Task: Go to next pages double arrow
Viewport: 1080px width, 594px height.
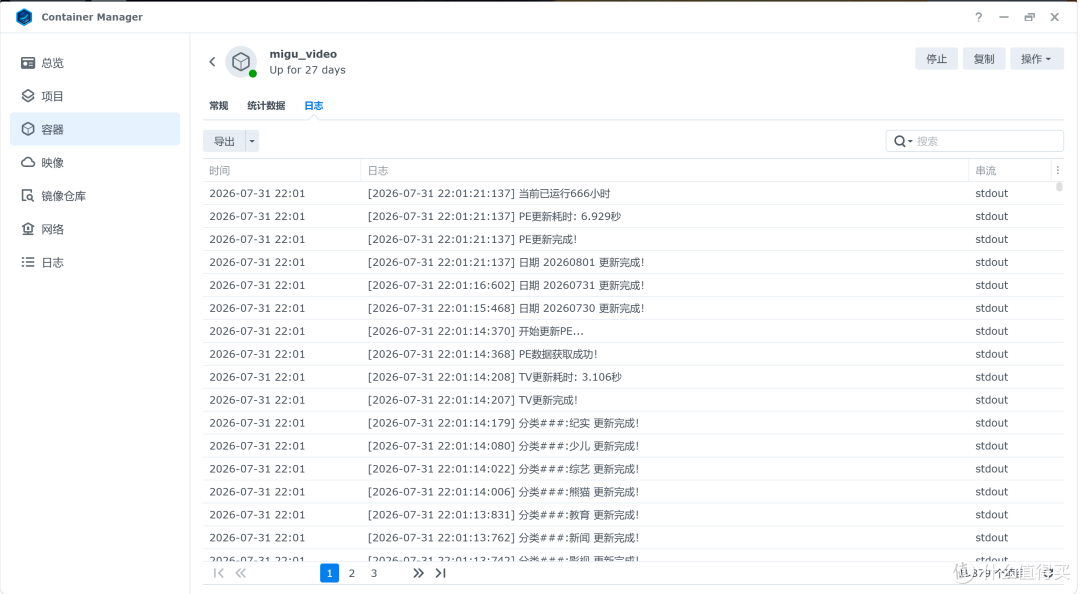Action: click(x=418, y=573)
